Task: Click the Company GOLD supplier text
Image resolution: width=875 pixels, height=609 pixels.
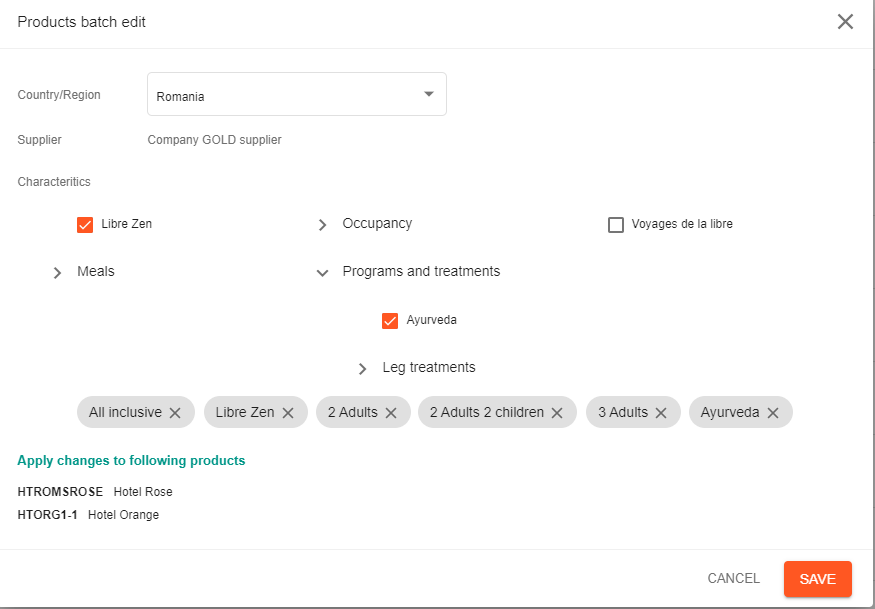Action: click(x=214, y=140)
